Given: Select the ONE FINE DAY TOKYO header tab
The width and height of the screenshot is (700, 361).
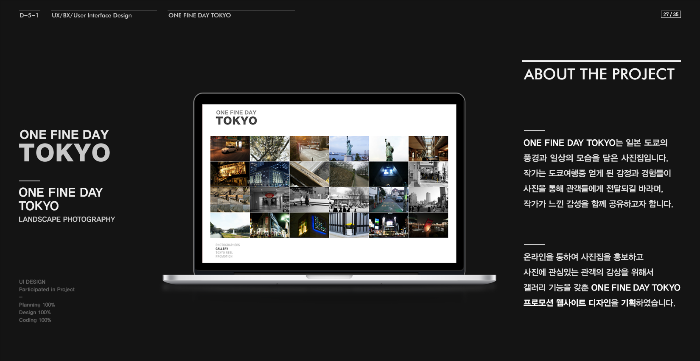Looking at the screenshot, I should coord(200,15).
